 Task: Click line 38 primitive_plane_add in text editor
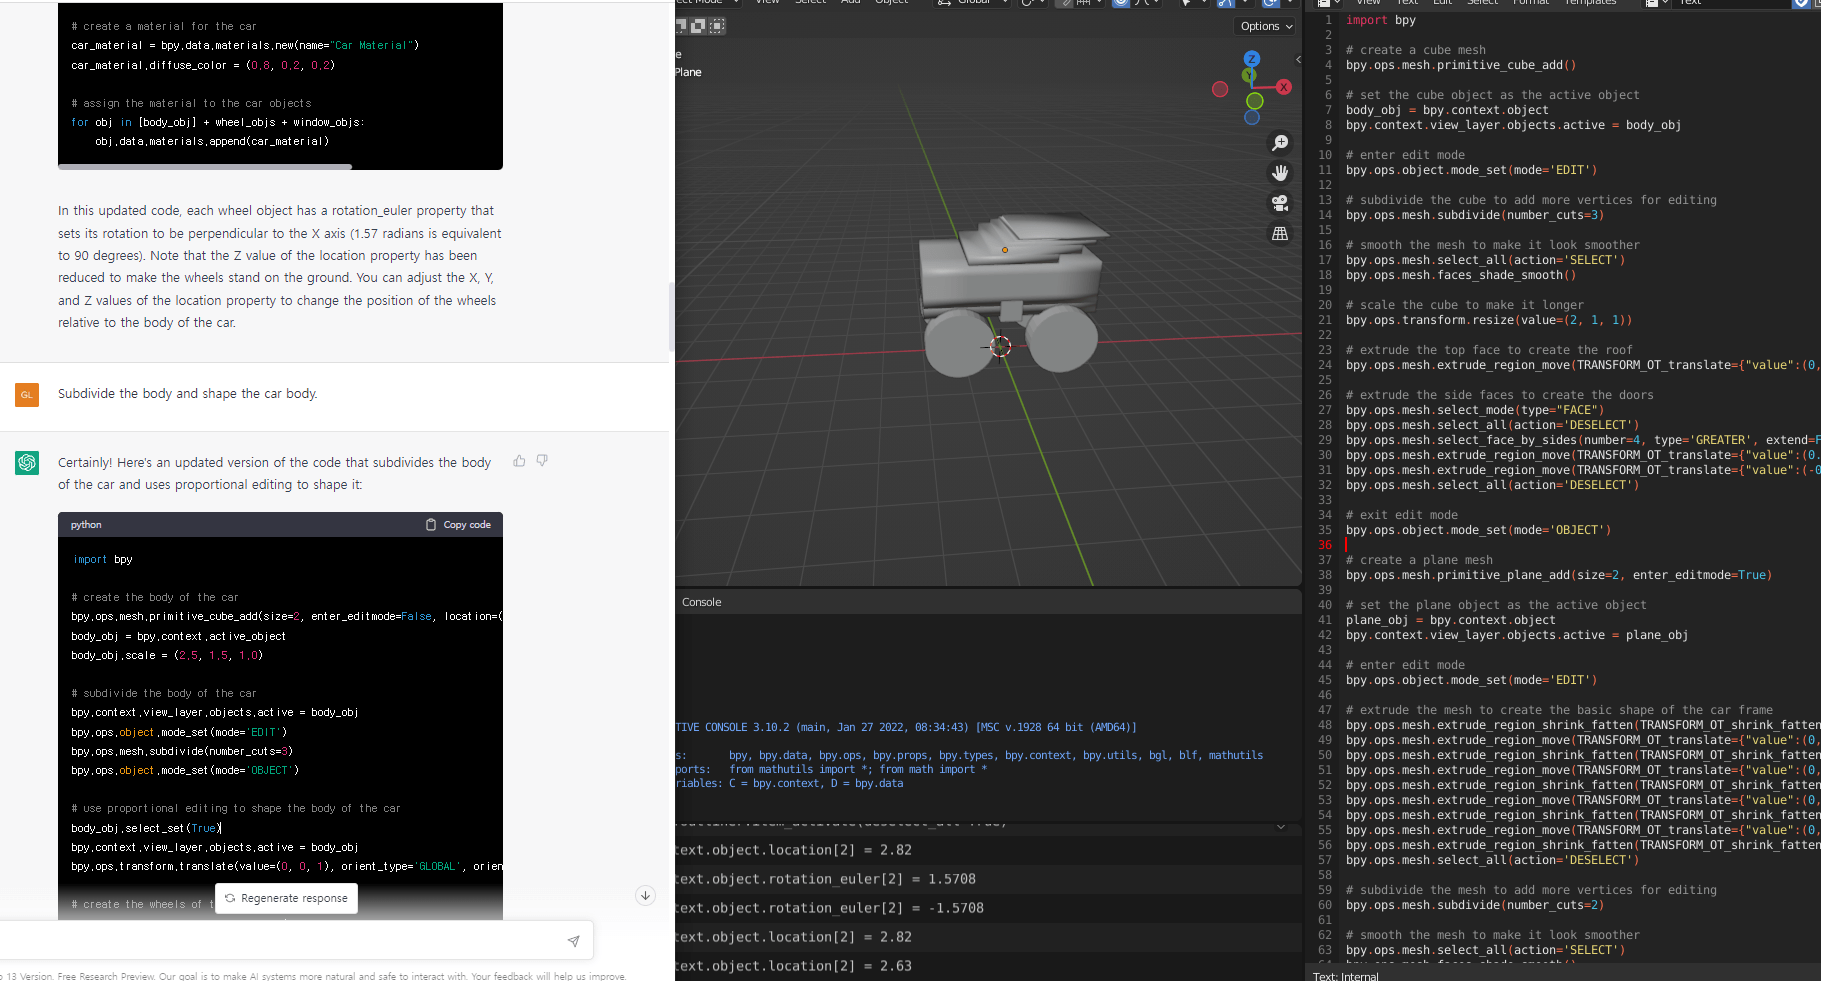[x=1558, y=575]
